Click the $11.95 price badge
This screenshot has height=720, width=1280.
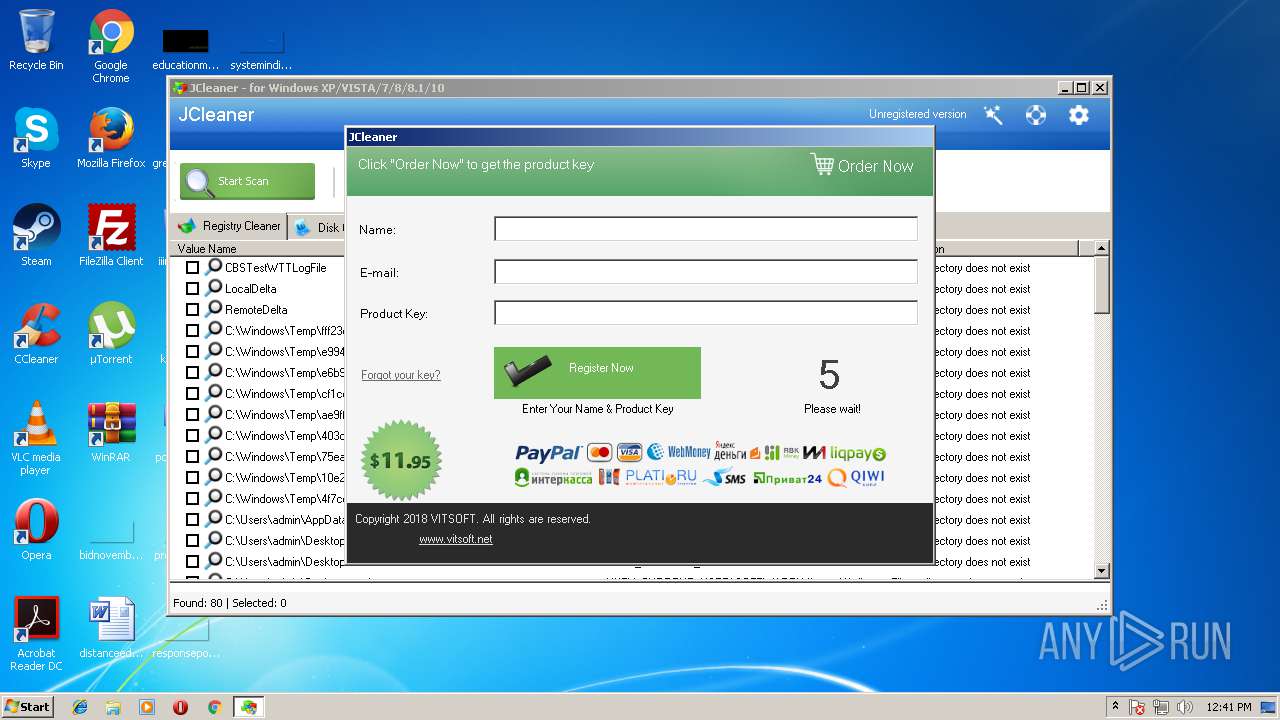(x=401, y=461)
